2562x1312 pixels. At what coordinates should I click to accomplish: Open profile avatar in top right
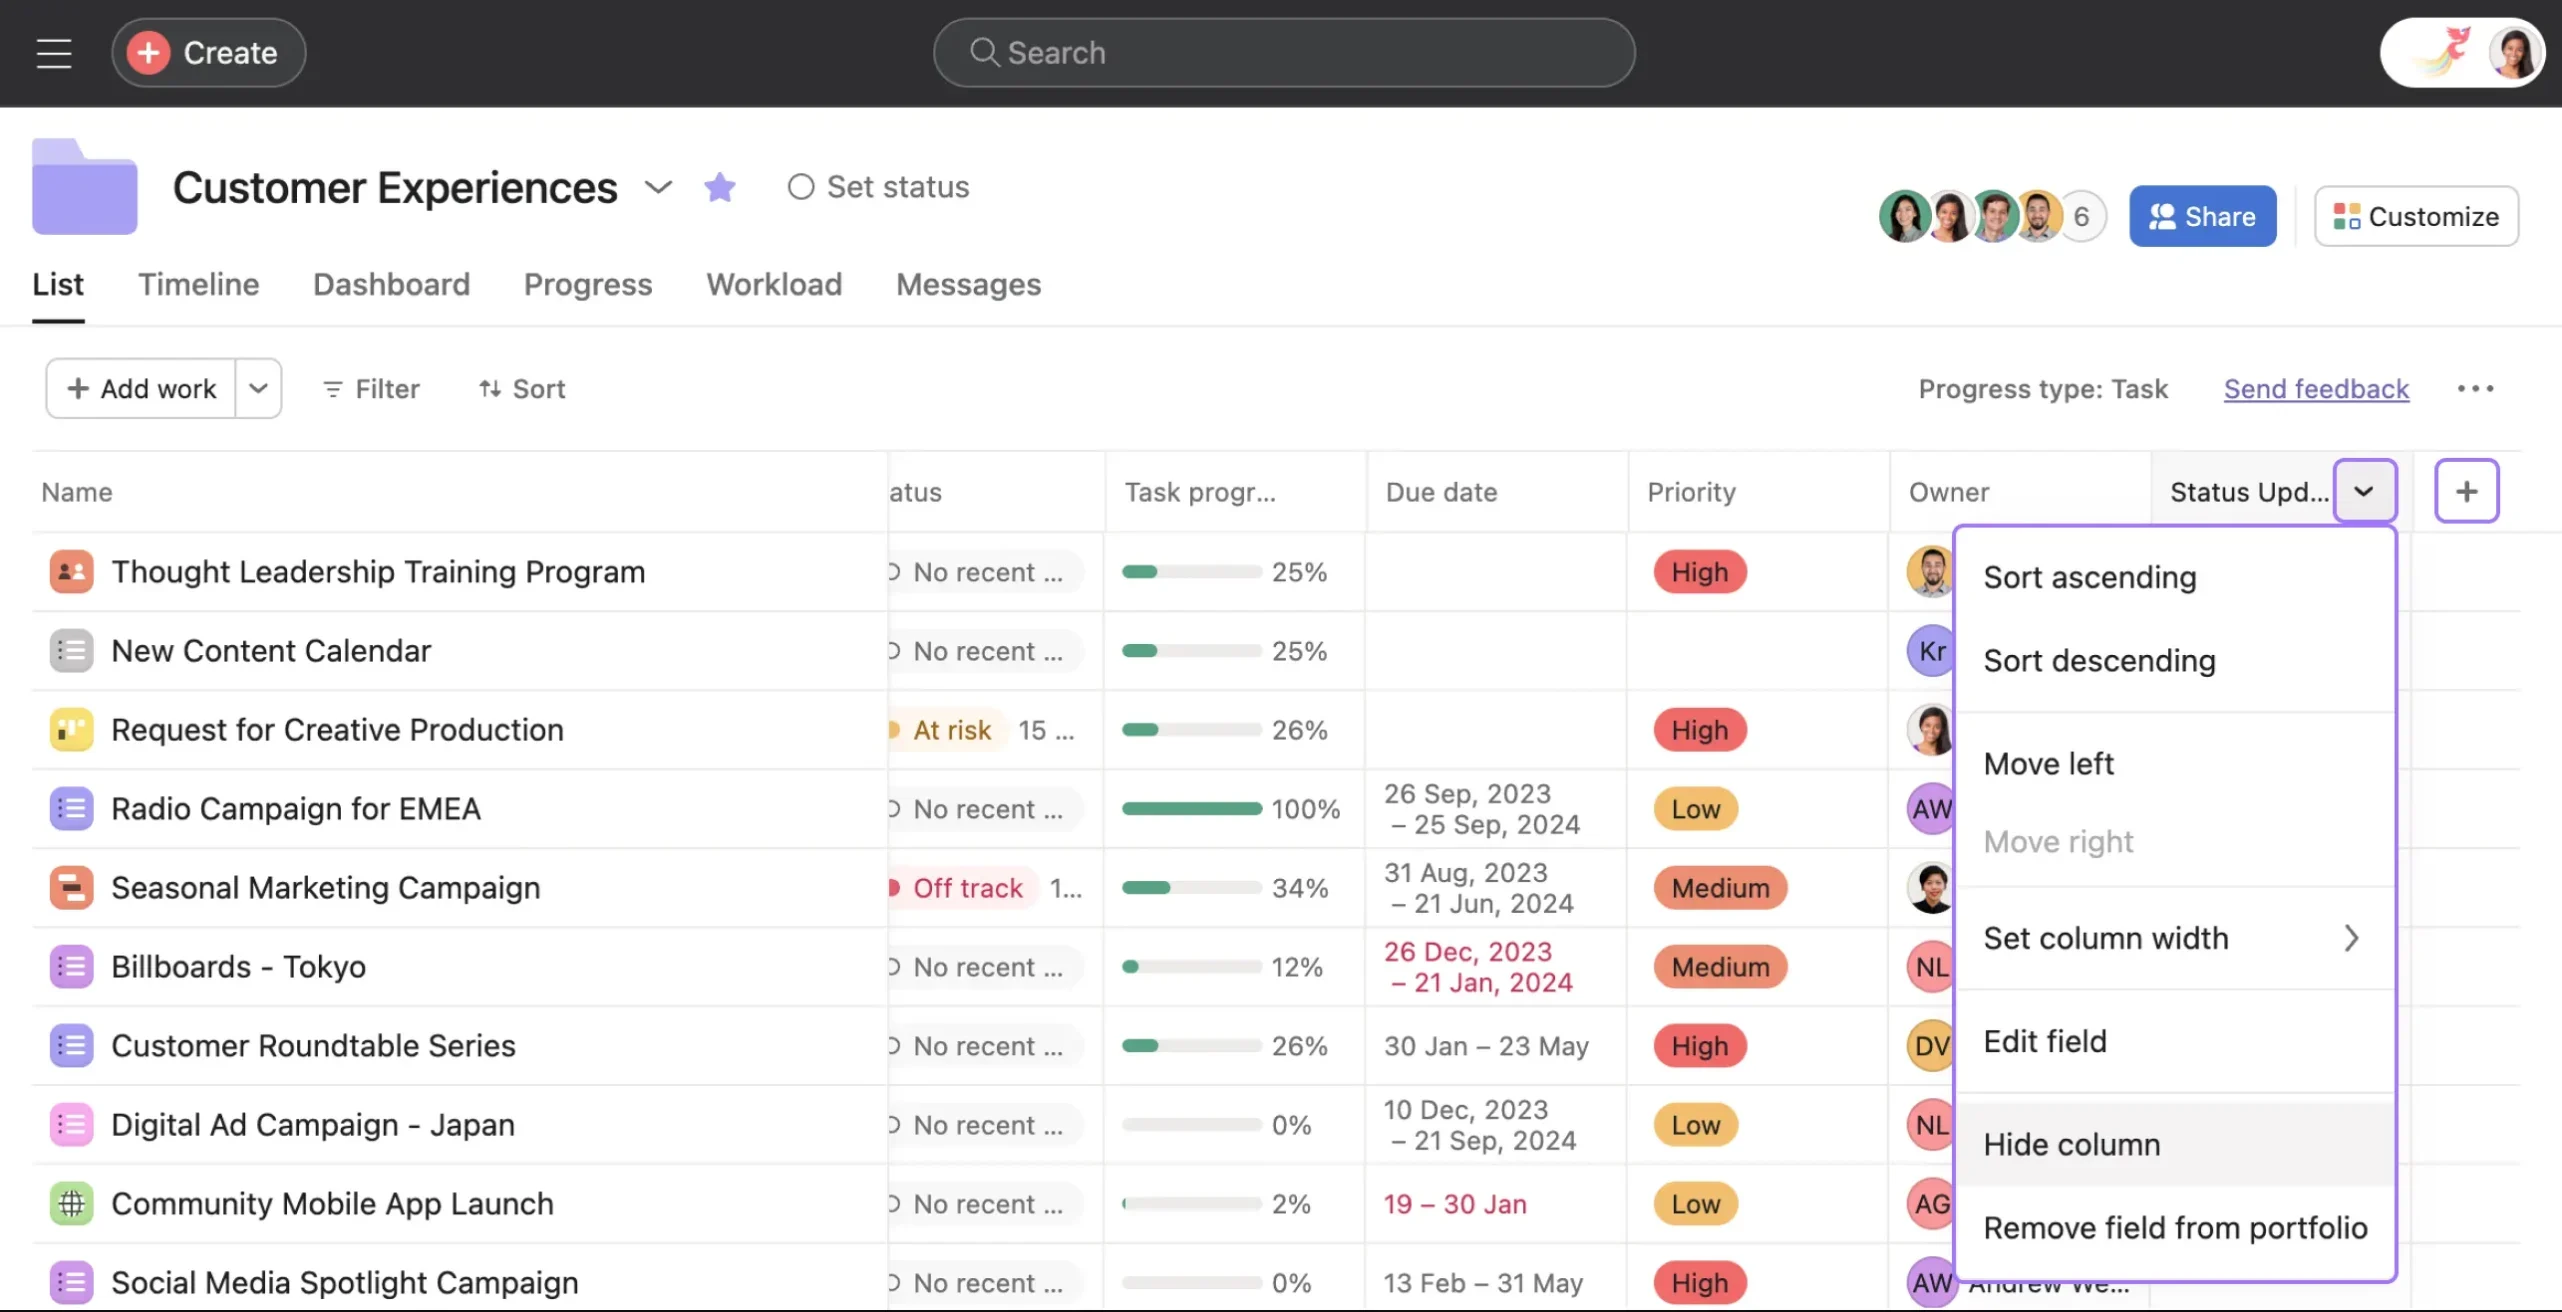pos(2514,53)
